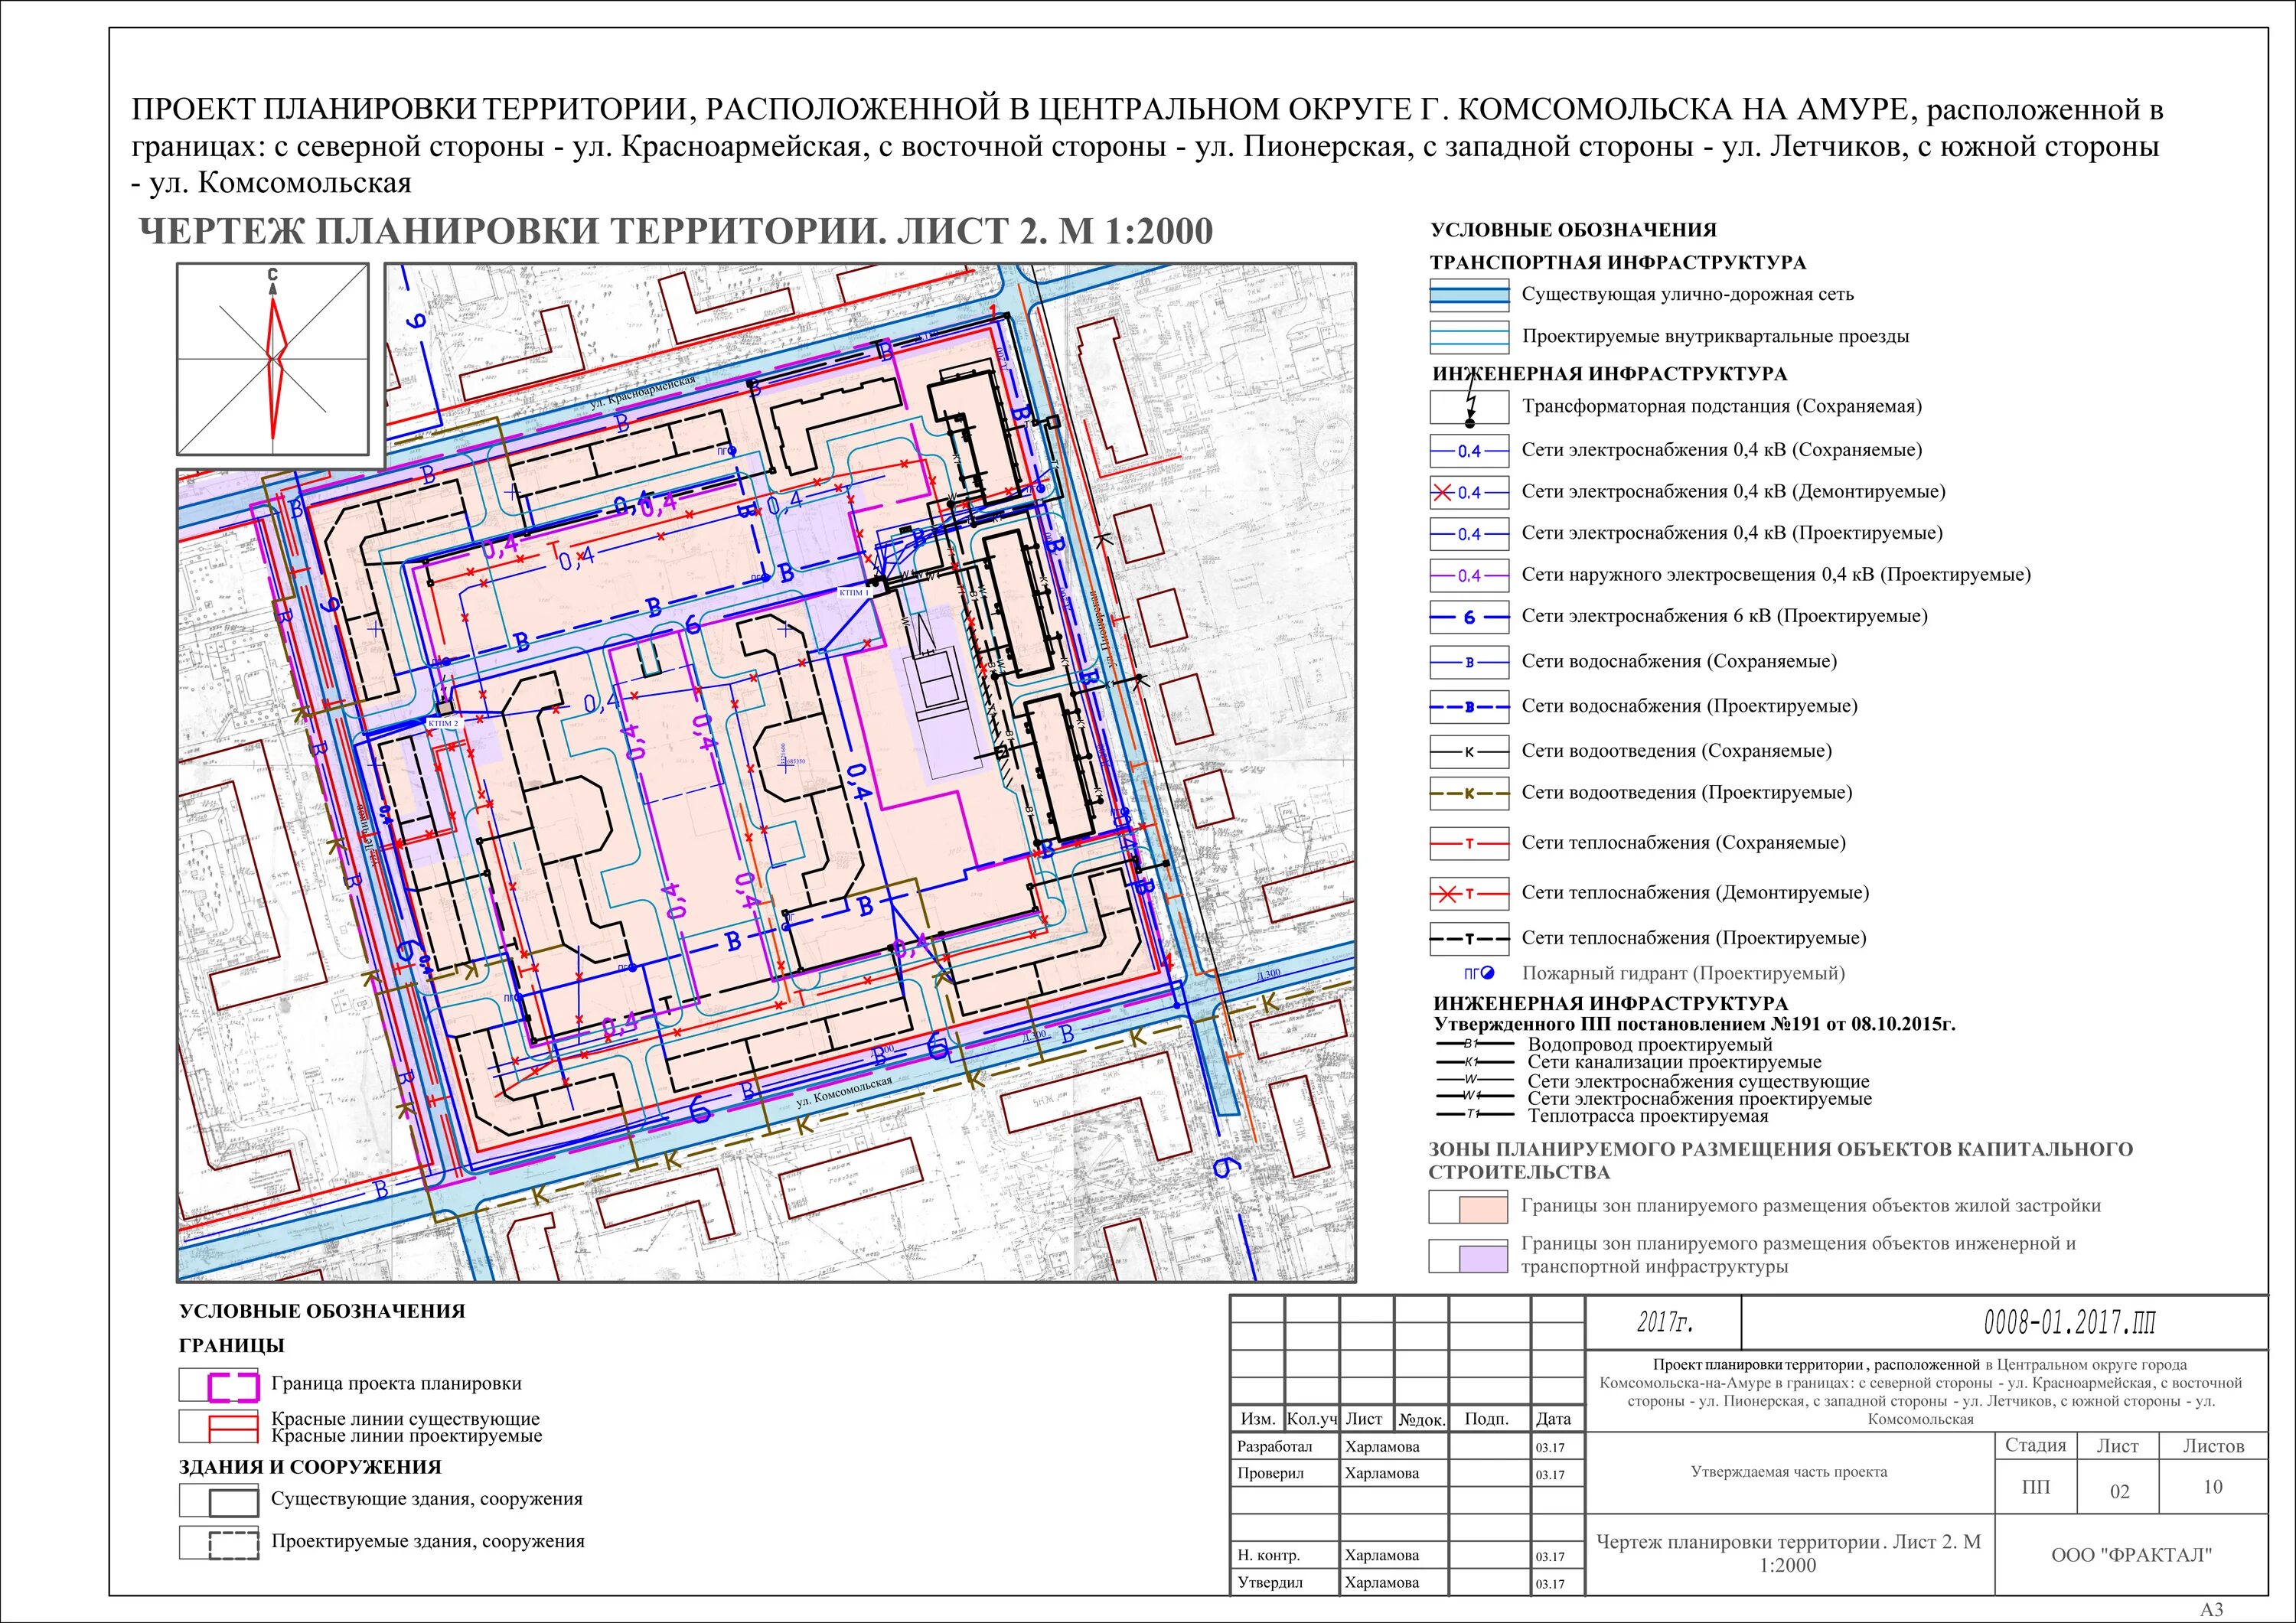The width and height of the screenshot is (2296, 1623).
Task: Click the projected intra-block driveways swatch
Action: coord(1469,337)
